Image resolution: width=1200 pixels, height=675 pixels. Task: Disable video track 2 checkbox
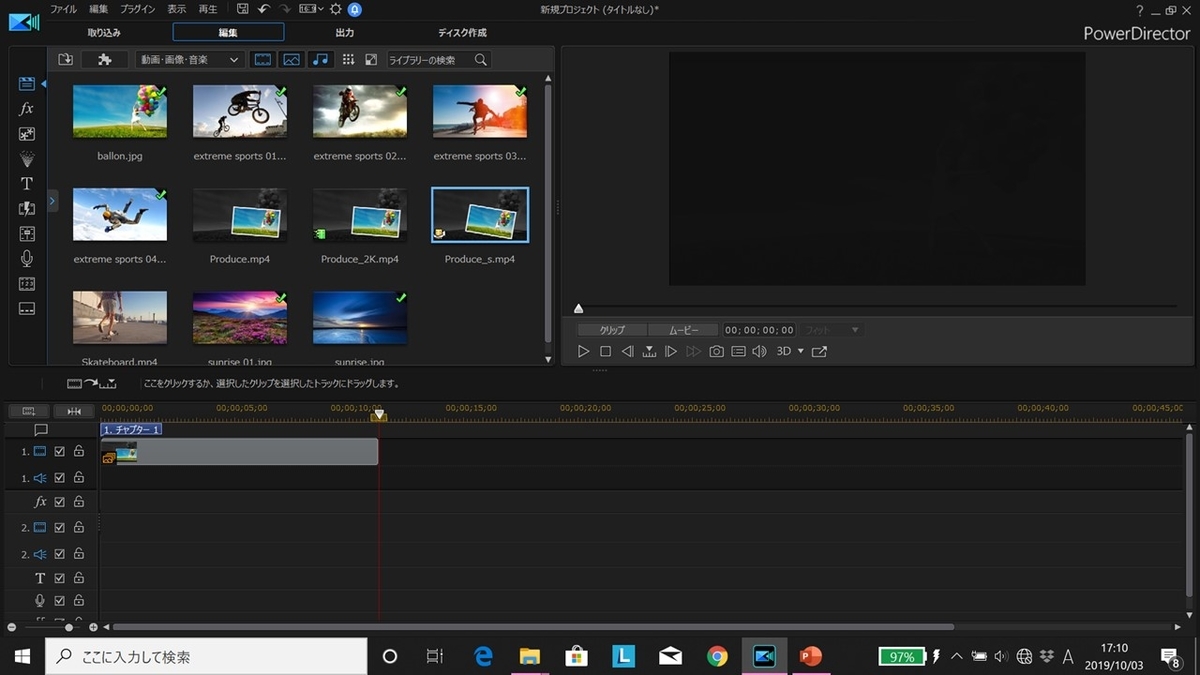pos(59,527)
